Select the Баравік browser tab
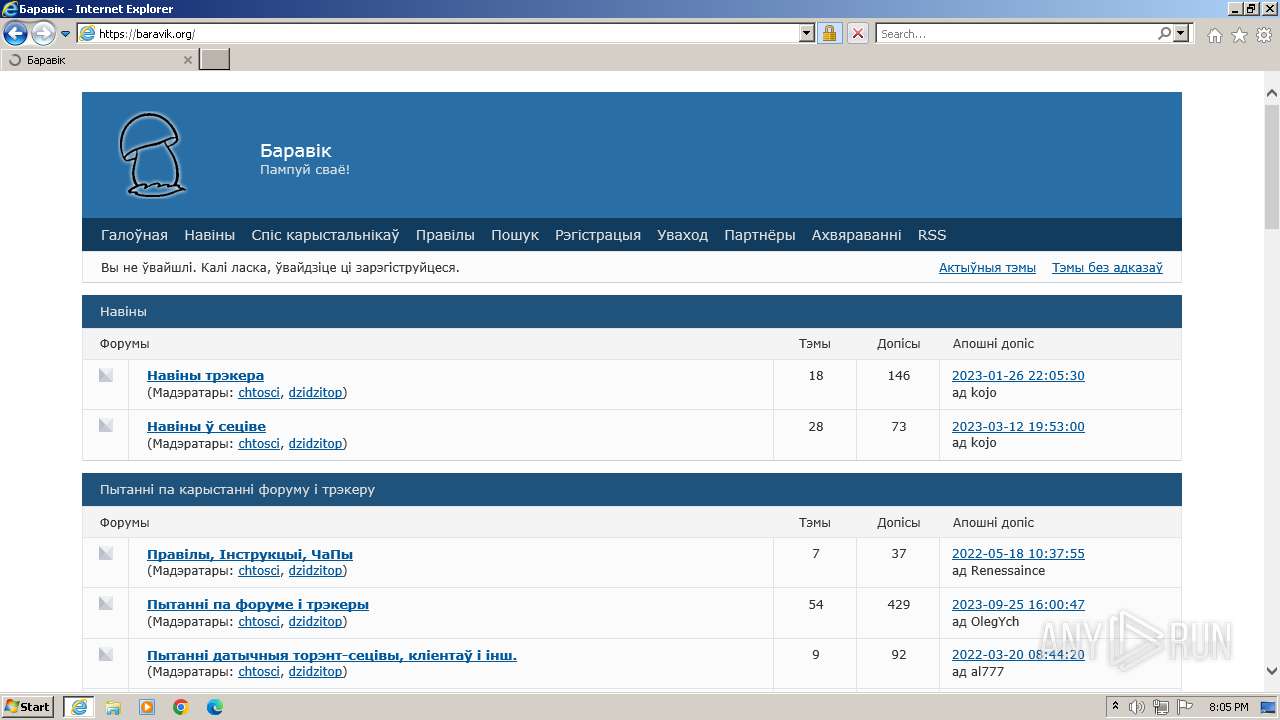1280x720 pixels. tap(98, 60)
